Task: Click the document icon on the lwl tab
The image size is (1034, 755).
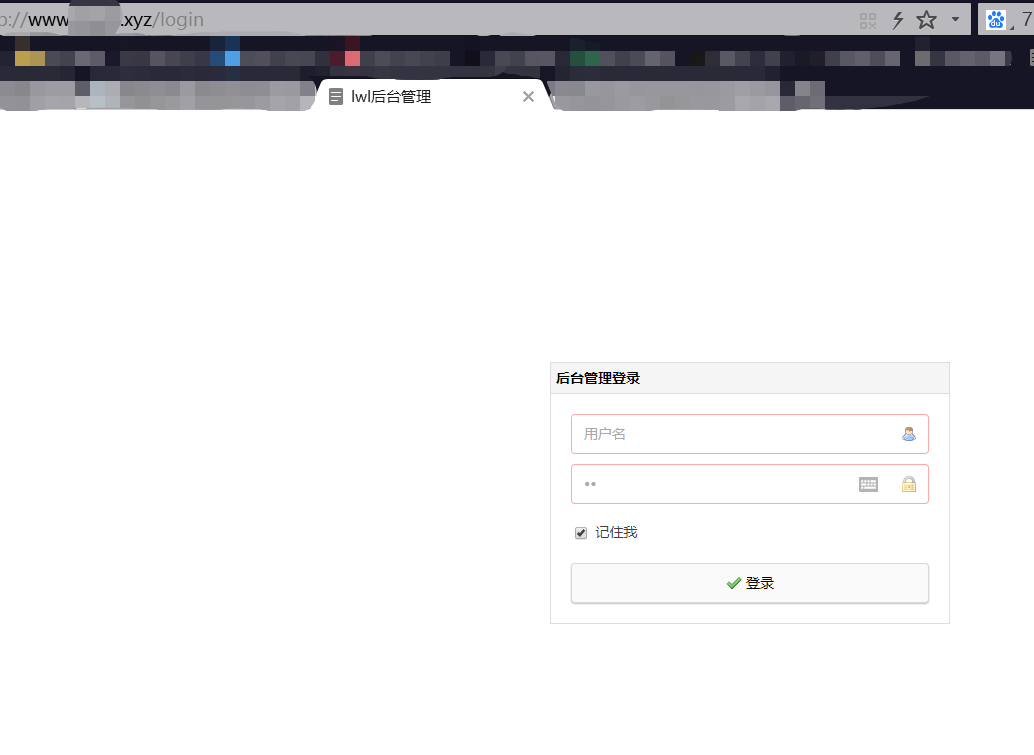Action: pos(334,96)
